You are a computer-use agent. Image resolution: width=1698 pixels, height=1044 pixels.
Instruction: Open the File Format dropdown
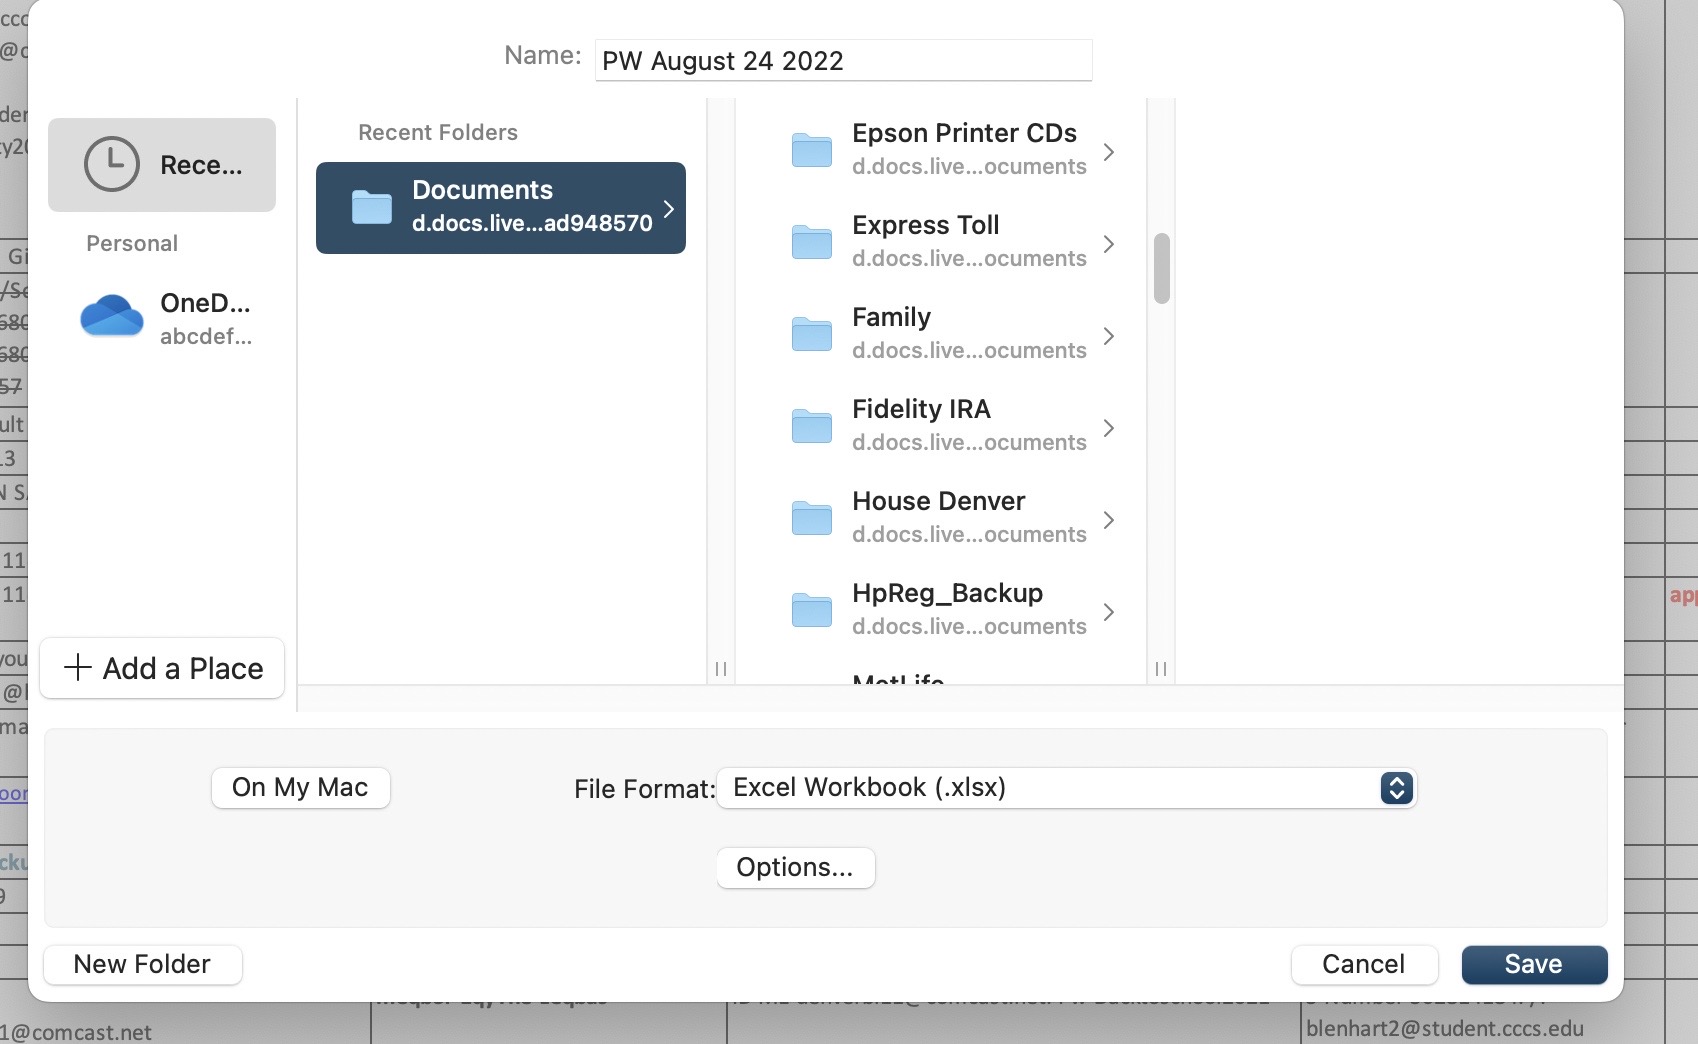pos(1396,788)
